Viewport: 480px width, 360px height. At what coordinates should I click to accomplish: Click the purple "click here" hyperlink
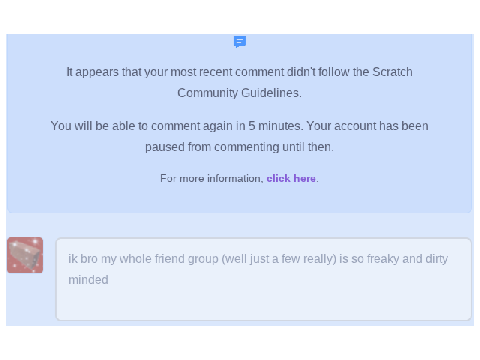tap(291, 178)
